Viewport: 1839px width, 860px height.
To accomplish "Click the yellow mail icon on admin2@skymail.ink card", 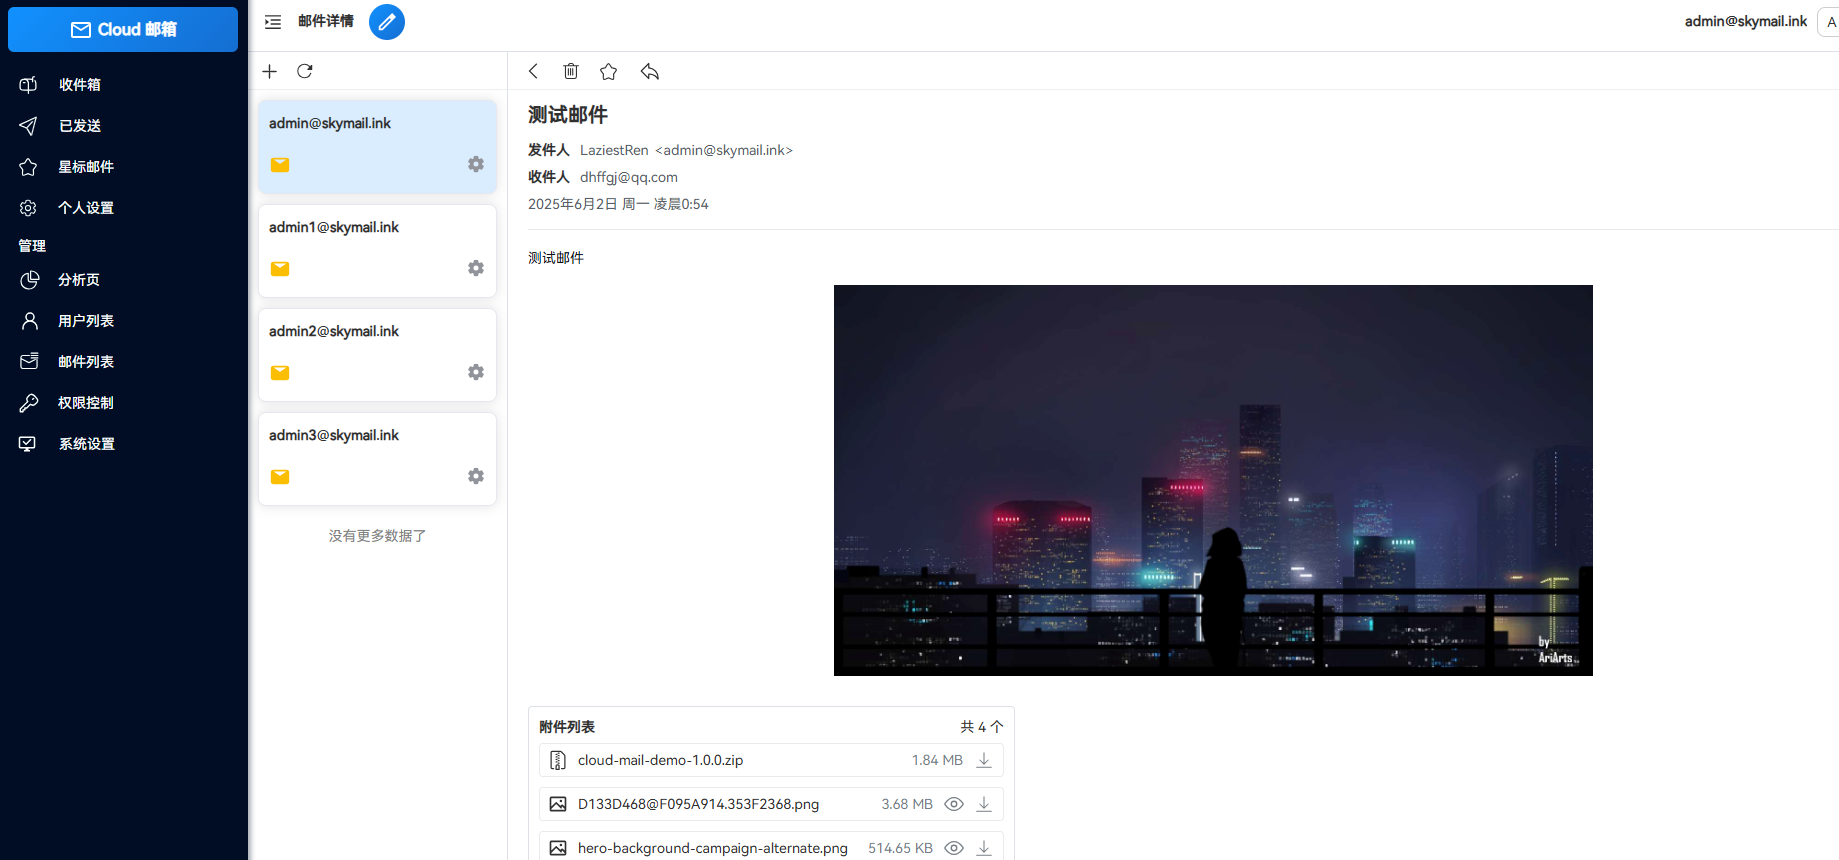I will 280,372.
